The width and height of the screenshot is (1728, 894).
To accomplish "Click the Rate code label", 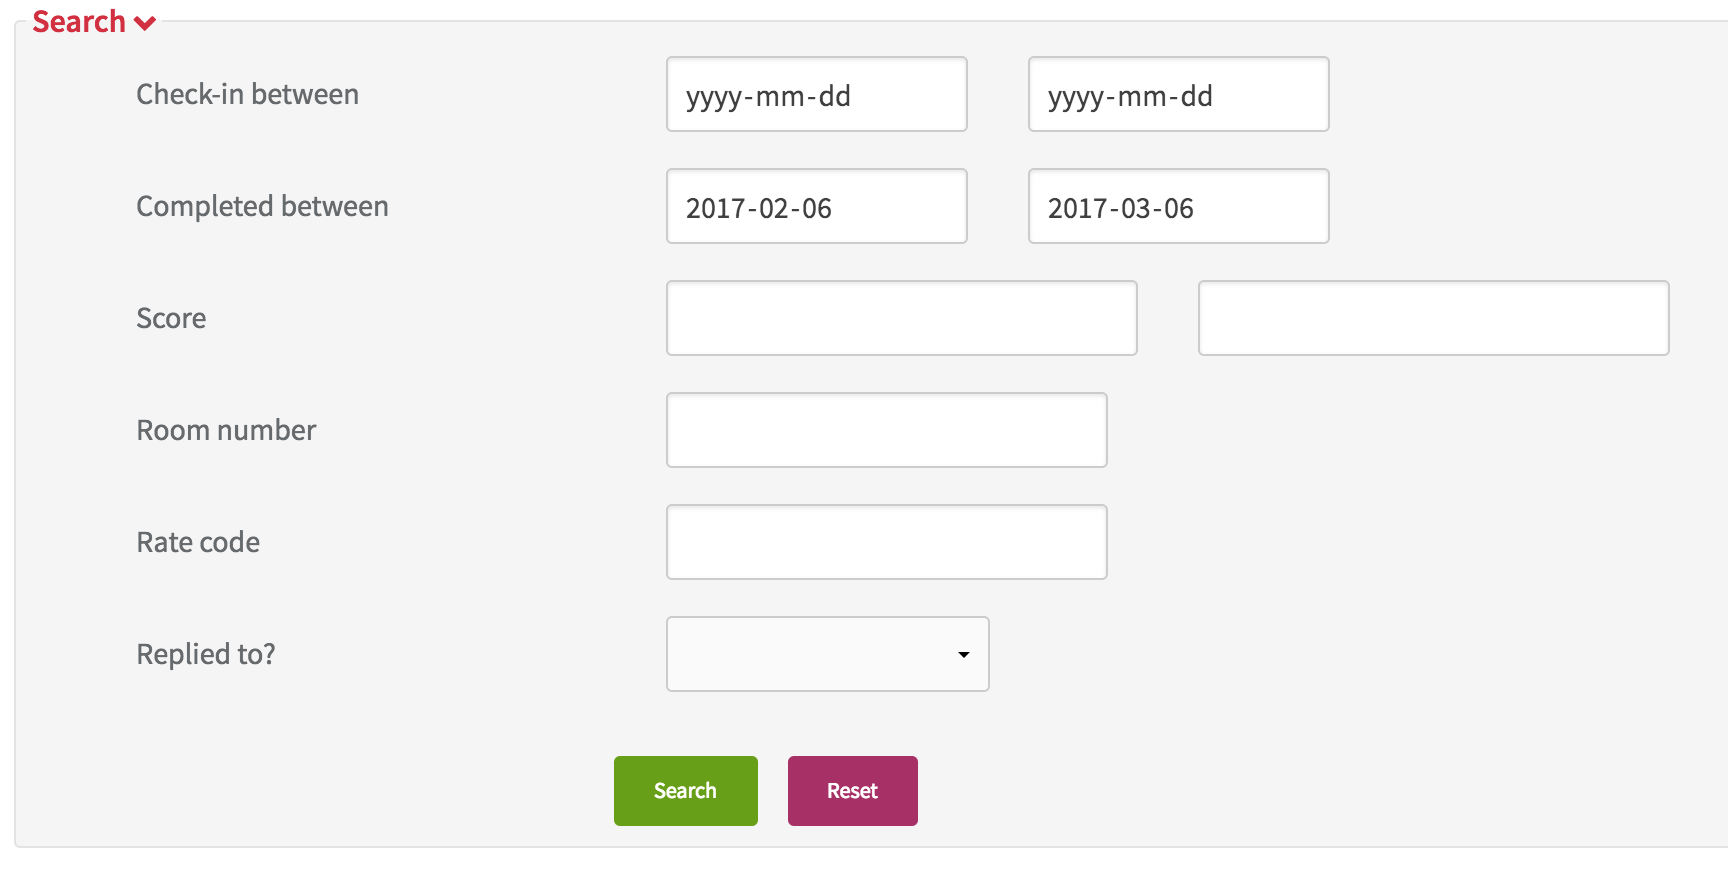I will click(x=198, y=542).
